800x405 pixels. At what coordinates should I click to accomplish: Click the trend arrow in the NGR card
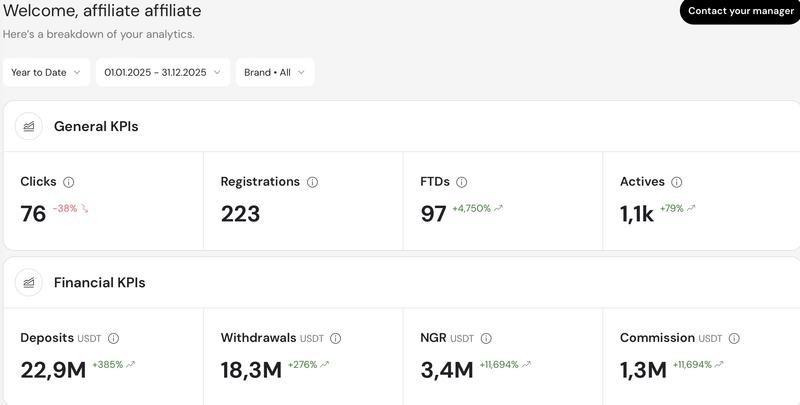(526, 365)
